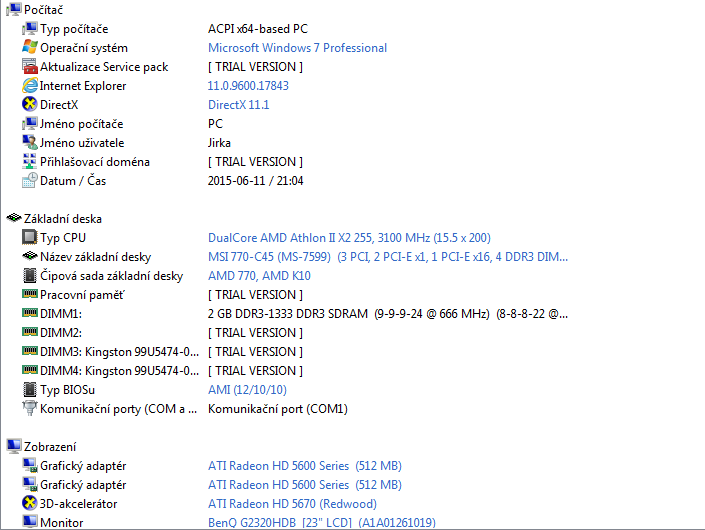Viewport: 705px width, 530px height.
Task: Click the Počítač section header icon
Action: 13,9
